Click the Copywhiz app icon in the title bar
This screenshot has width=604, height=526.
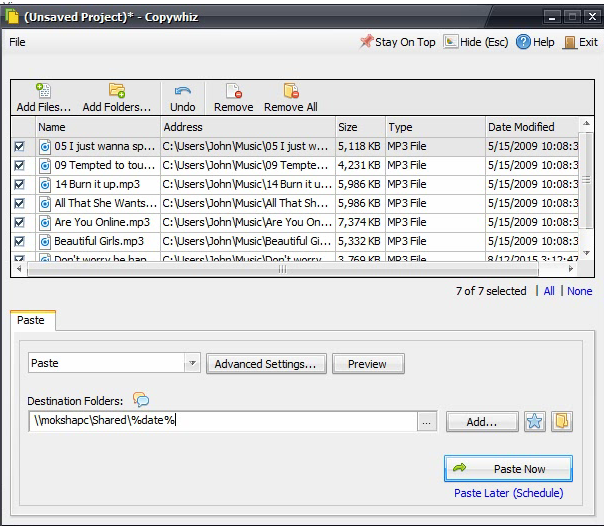(x=12, y=17)
